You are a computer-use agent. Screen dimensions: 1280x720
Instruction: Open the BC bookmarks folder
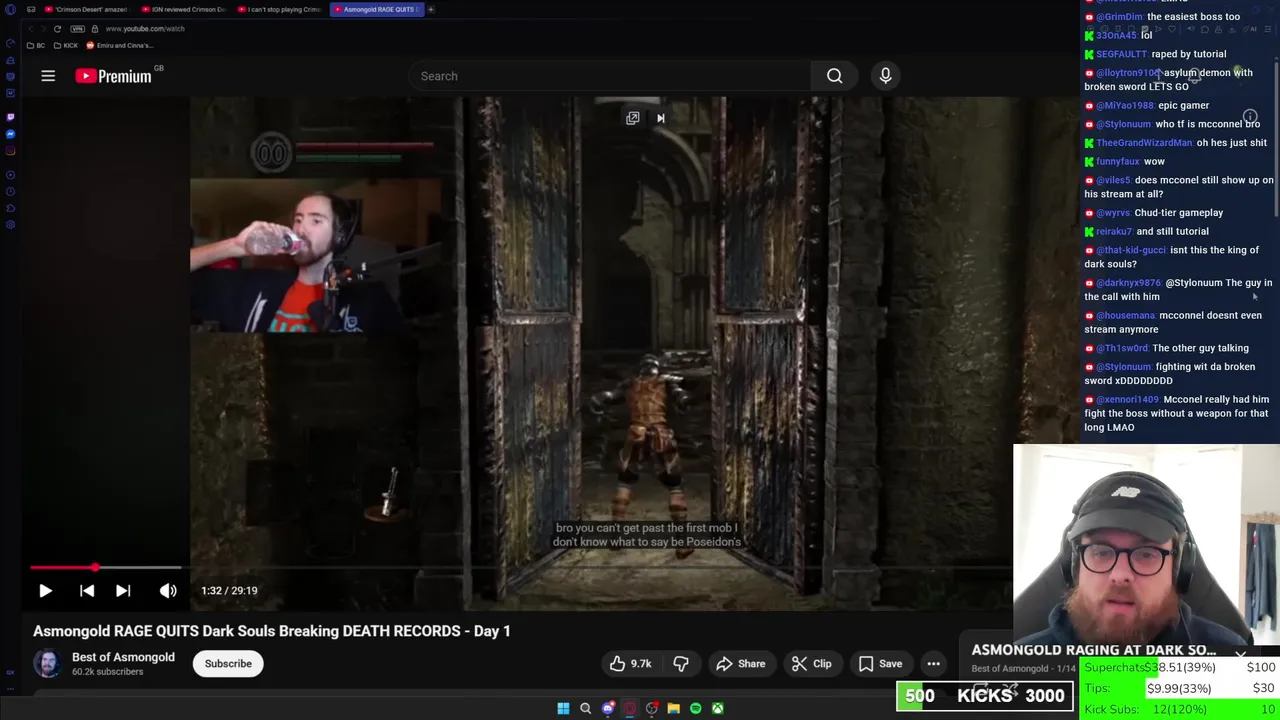36,45
